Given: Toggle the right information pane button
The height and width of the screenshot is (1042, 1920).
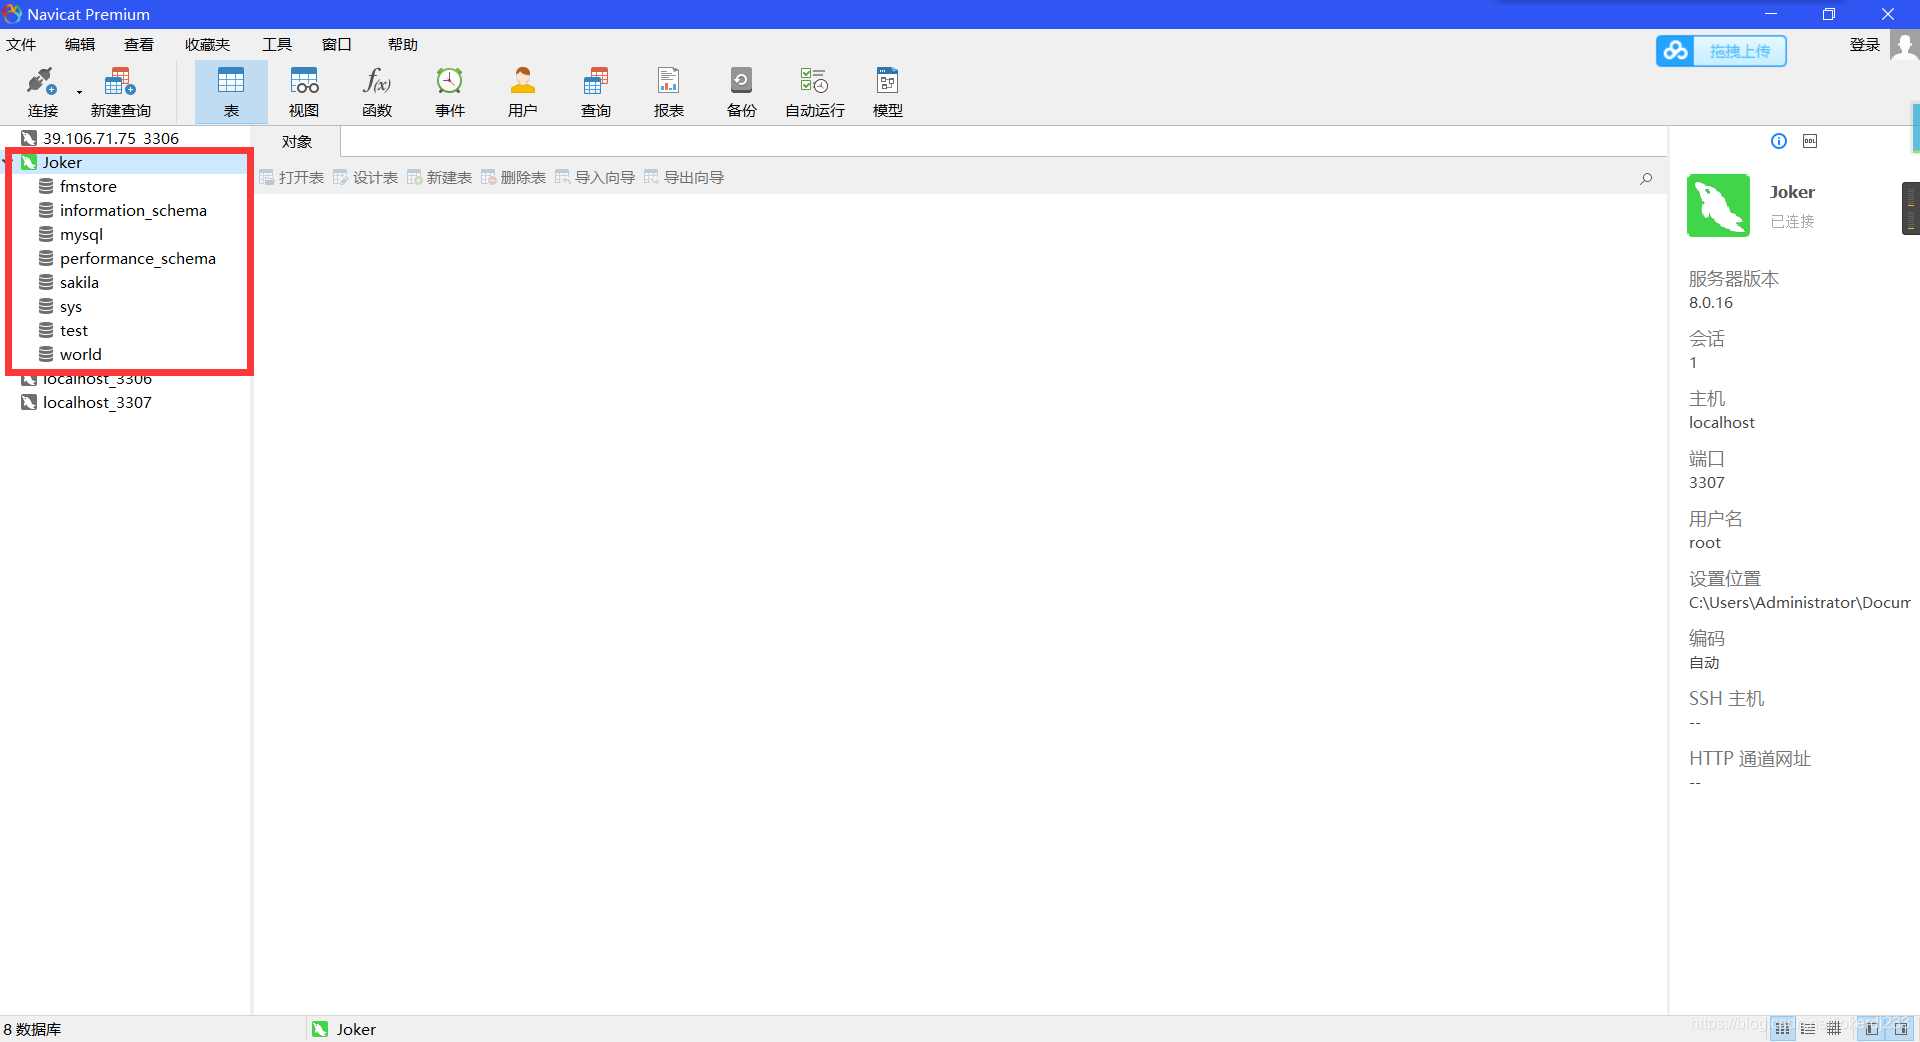Looking at the screenshot, I should (1900, 1029).
